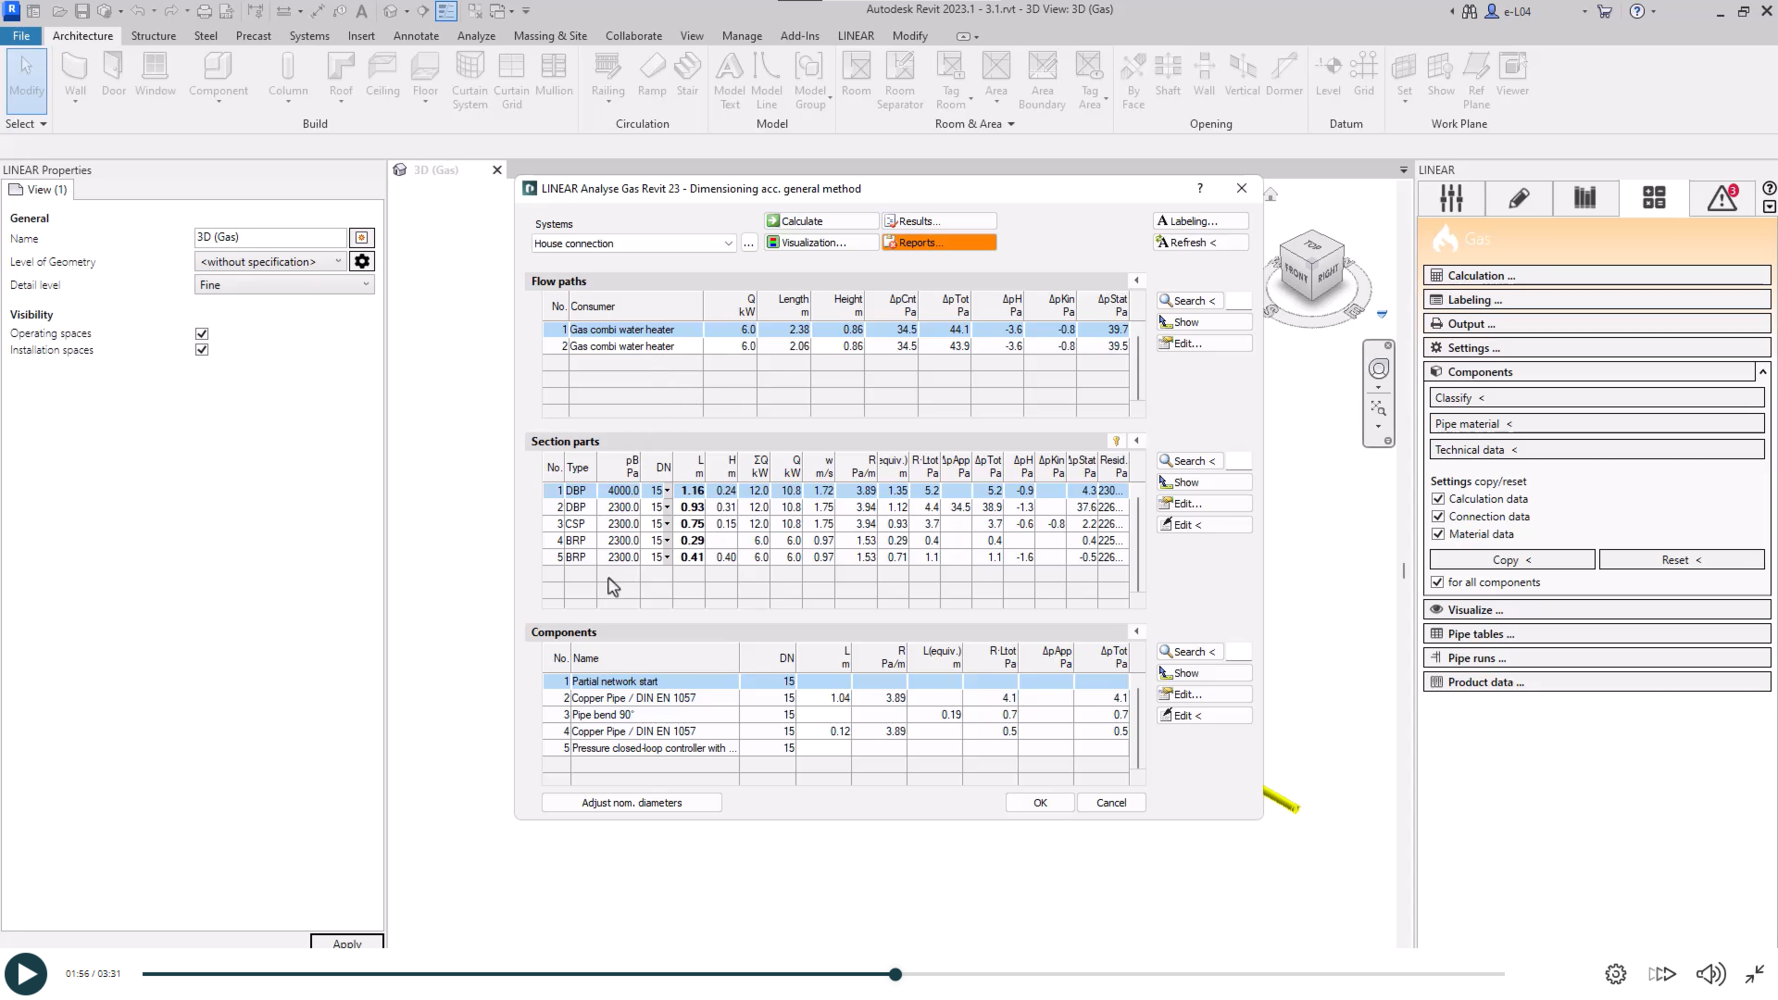Open the House connection systems dropdown

coord(727,243)
